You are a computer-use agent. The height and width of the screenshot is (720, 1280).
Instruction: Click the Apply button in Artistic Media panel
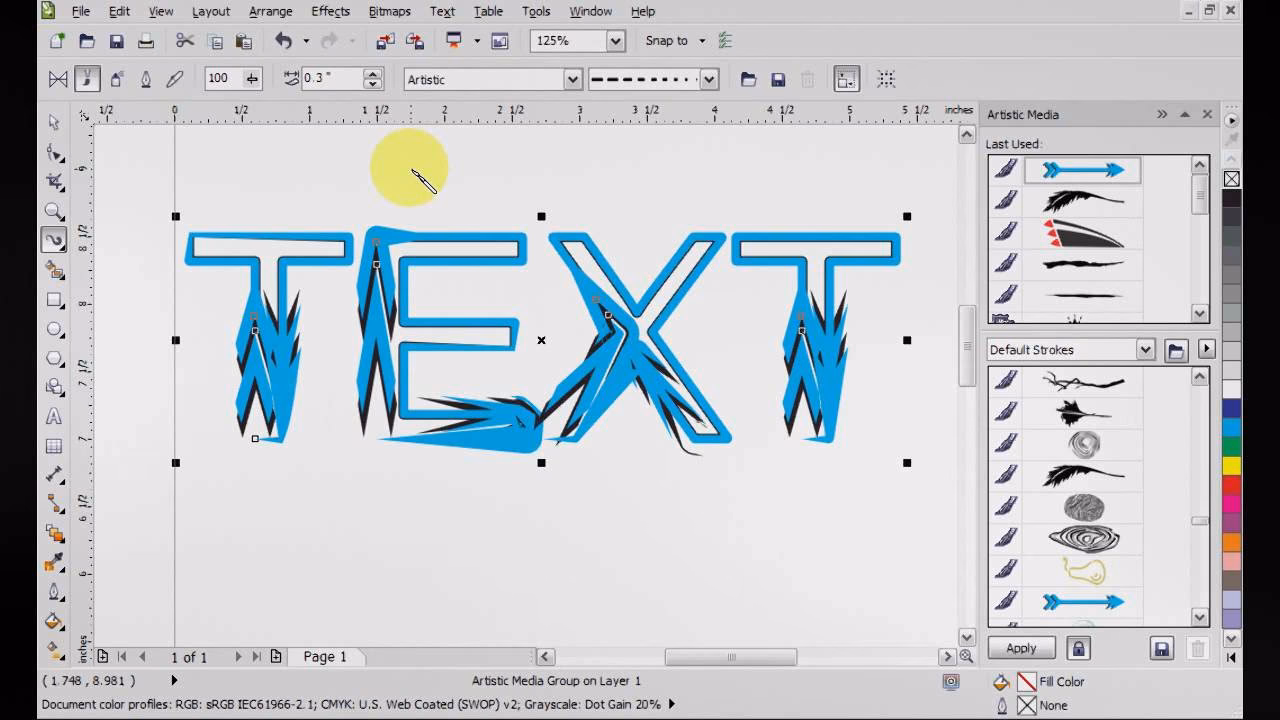[1019, 648]
